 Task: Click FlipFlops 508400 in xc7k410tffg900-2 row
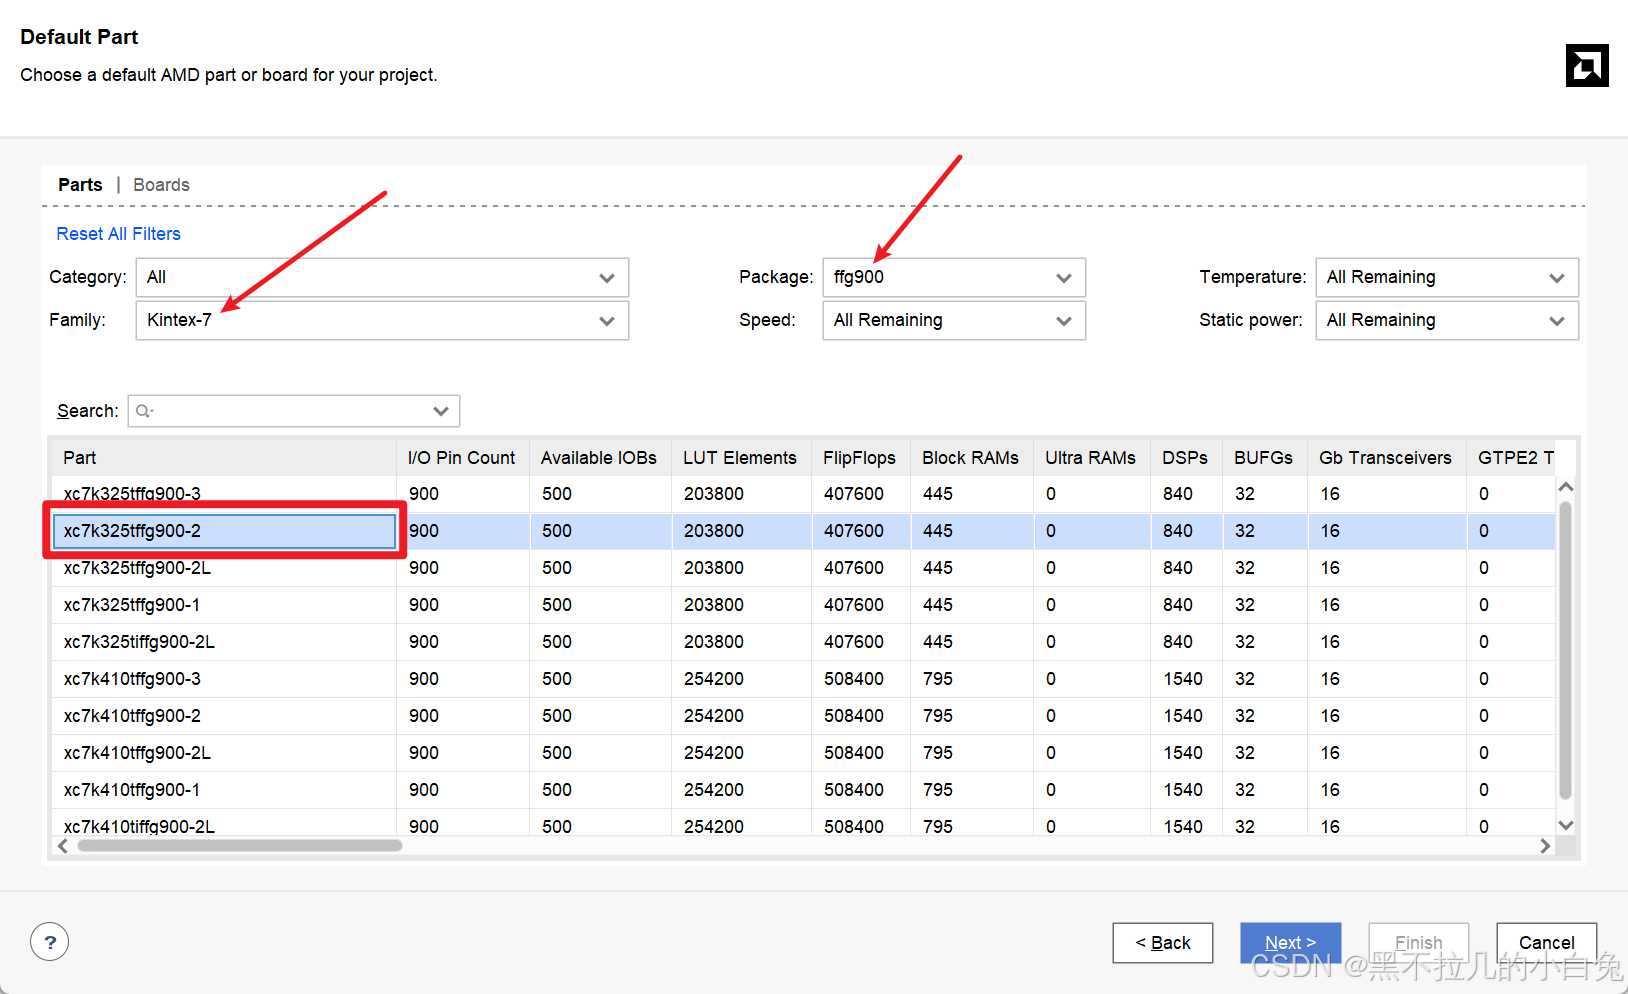click(x=854, y=716)
